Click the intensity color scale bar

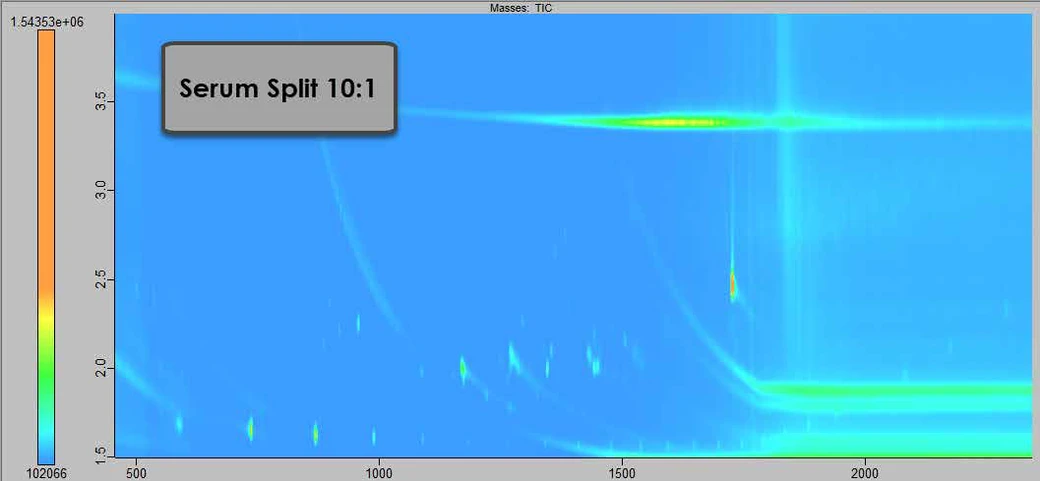(46, 247)
